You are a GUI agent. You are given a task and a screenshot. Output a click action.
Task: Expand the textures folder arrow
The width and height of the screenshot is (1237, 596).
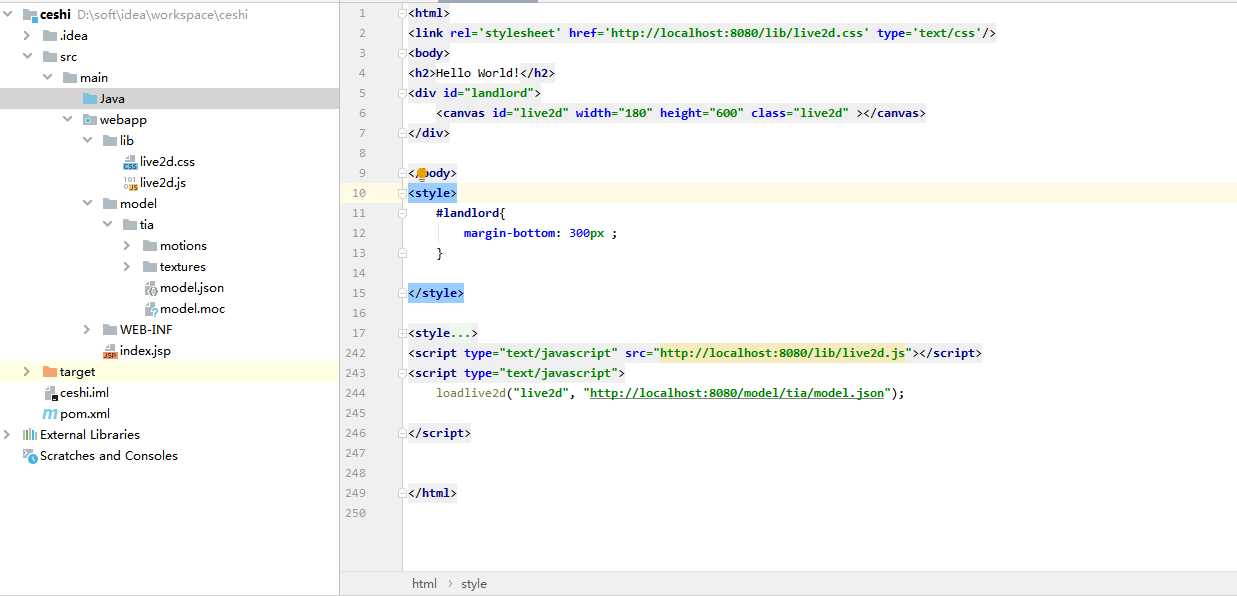tap(127, 267)
